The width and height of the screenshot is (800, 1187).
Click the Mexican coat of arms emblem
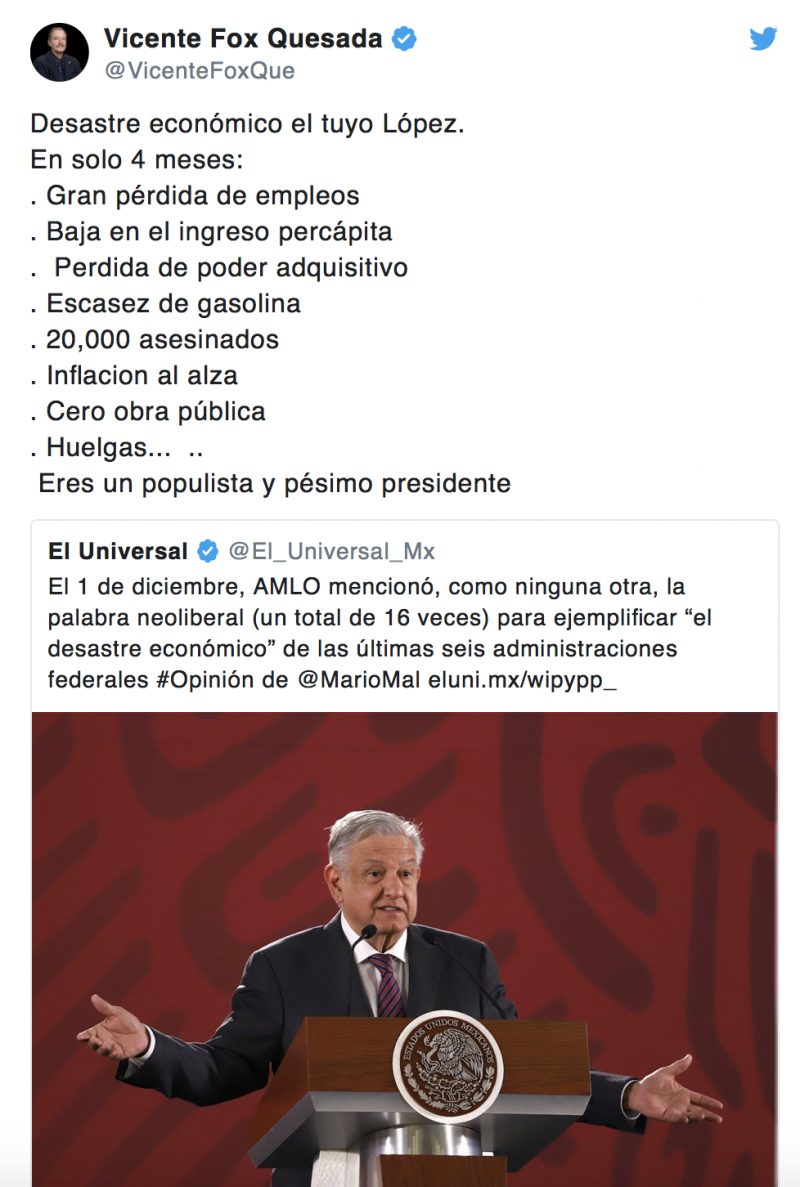click(x=447, y=1064)
